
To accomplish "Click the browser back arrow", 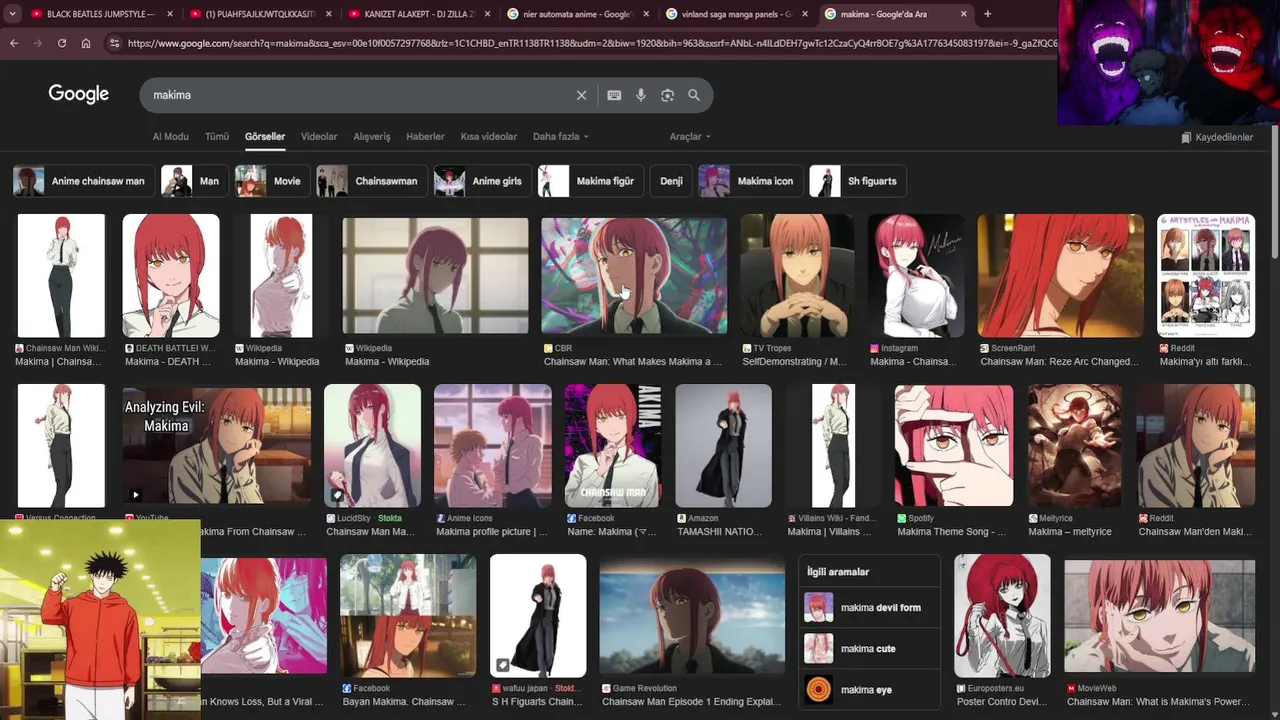I will (x=14, y=43).
